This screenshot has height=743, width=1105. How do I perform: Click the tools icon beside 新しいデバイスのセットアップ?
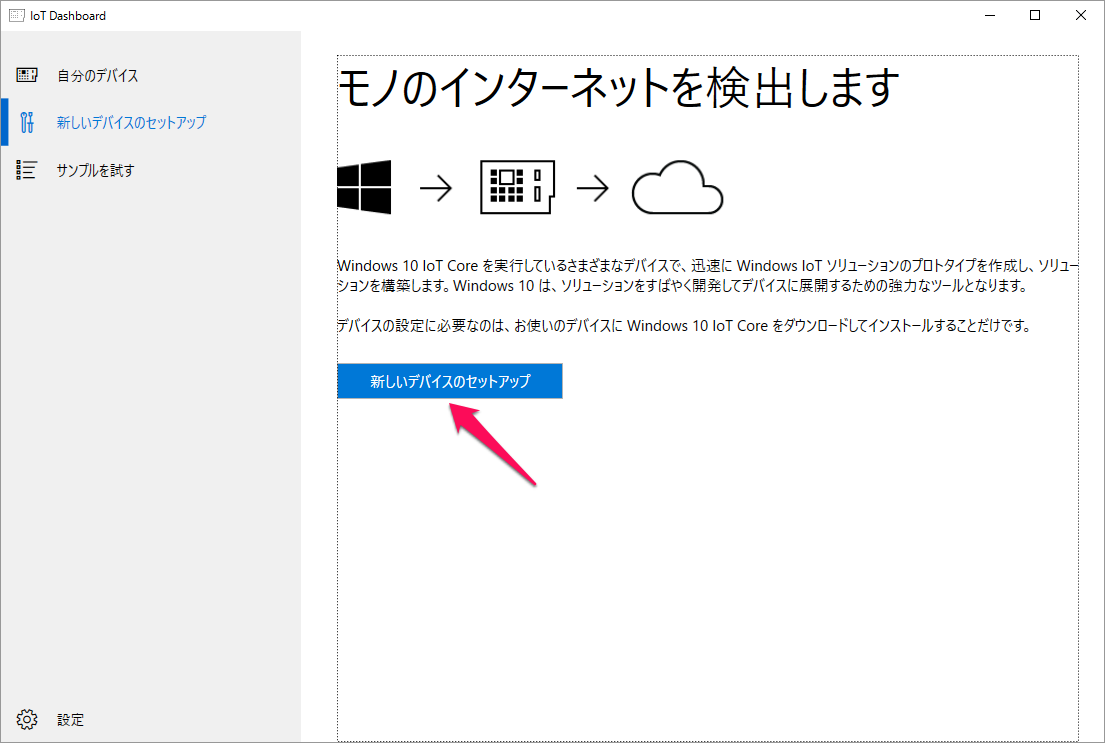pyautogui.click(x=27, y=122)
